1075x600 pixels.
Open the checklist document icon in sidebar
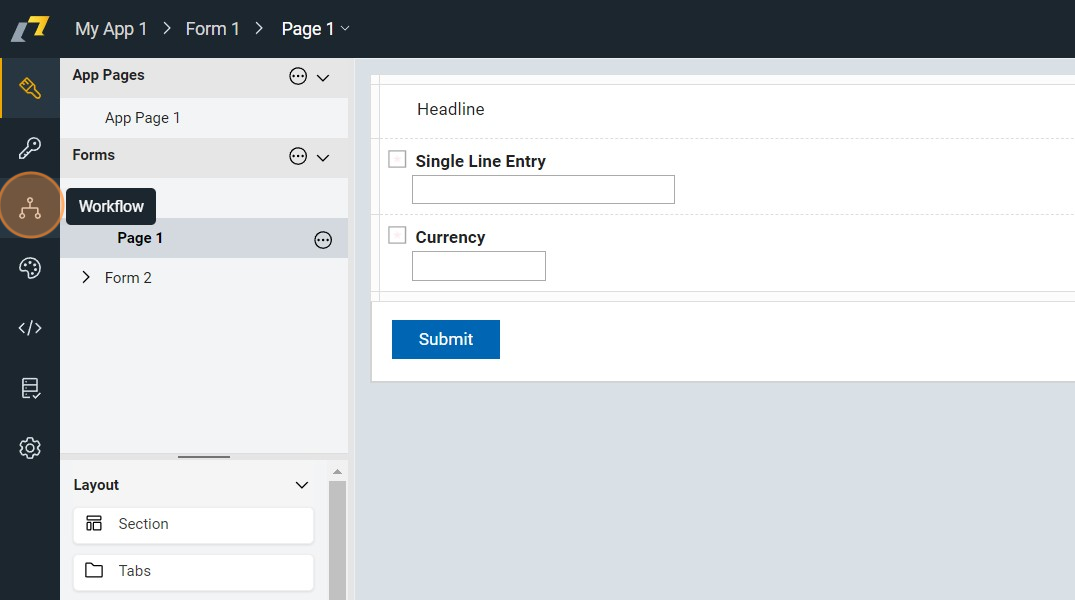[x=30, y=388]
